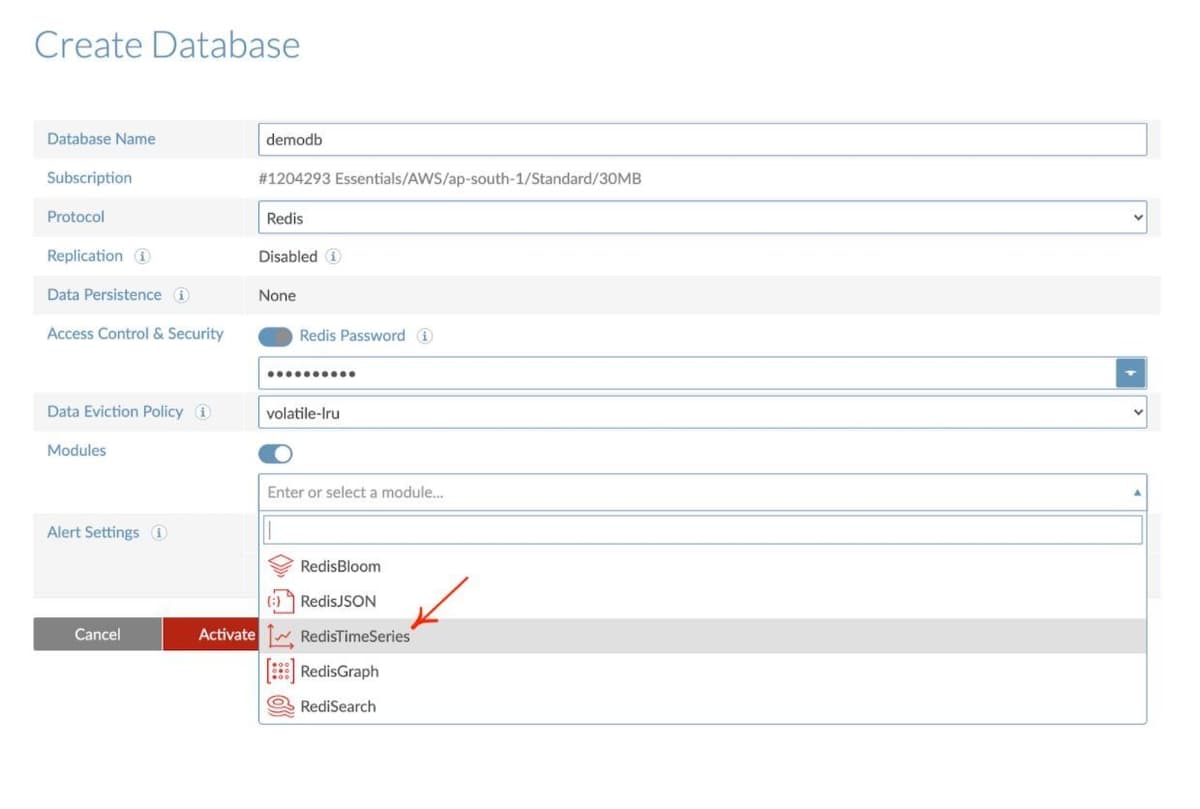Click the RedisTimeSeries chart icon
This screenshot has width=1200, height=809.
tap(280, 636)
